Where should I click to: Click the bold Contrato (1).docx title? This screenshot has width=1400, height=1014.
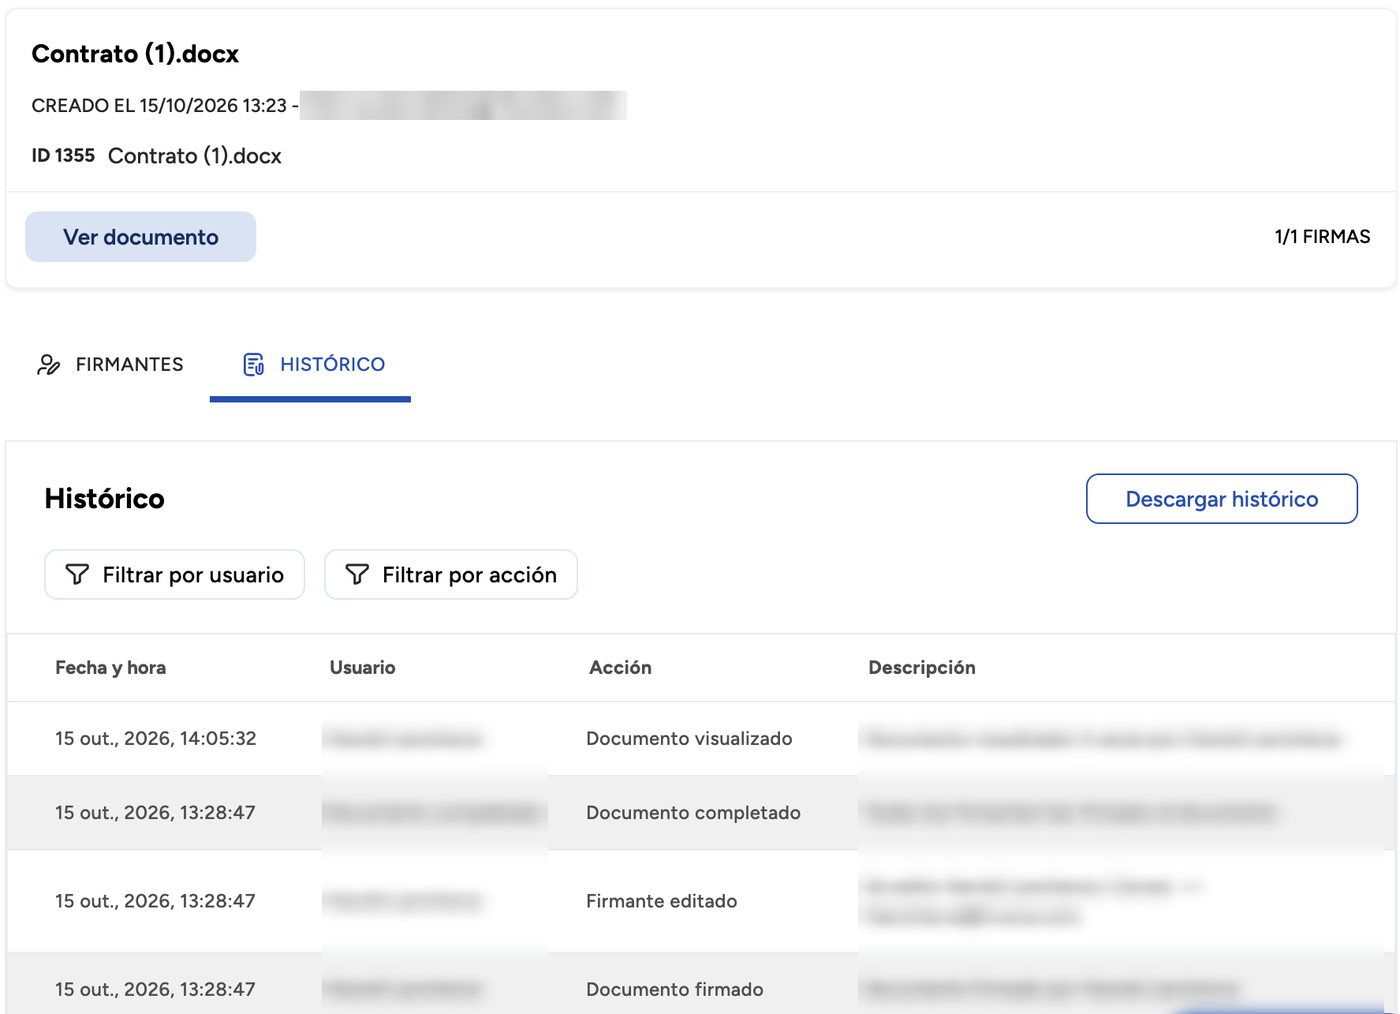(135, 54)
